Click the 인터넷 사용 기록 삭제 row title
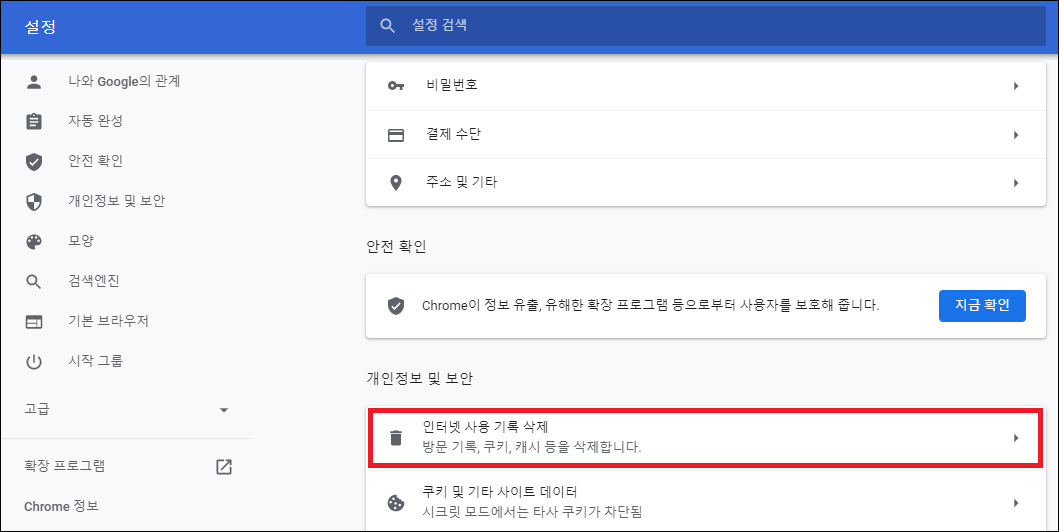The width and height of the screenshot is (1059, 532). coord(486,427)
